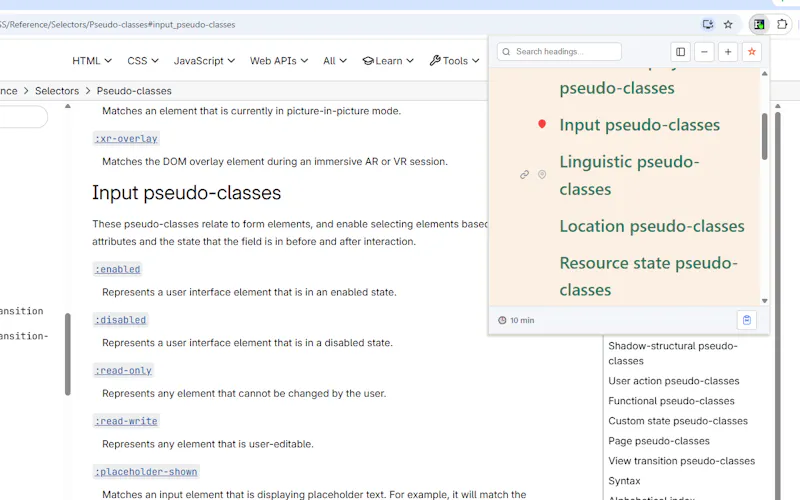Jump to Input pseudo-classes in outline panel
This screenshot has height=500, width=800.
(x=639, y=124)
